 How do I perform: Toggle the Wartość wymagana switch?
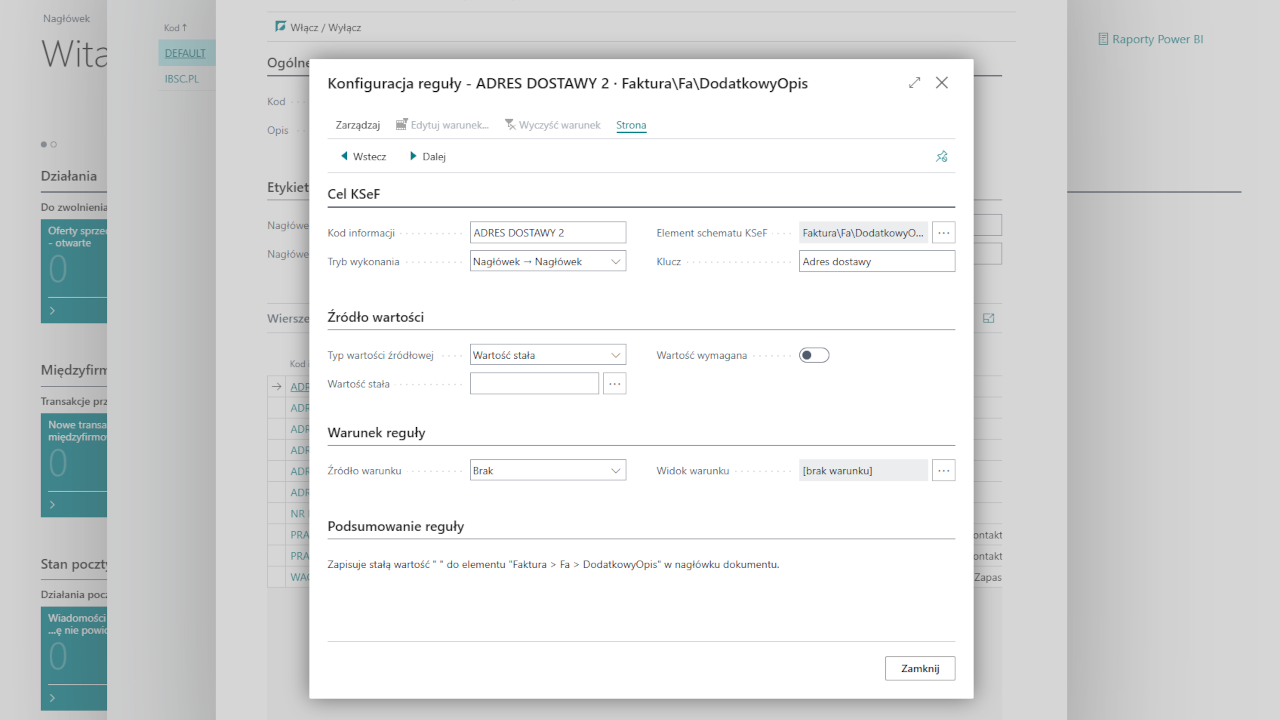tap(814, 355)
